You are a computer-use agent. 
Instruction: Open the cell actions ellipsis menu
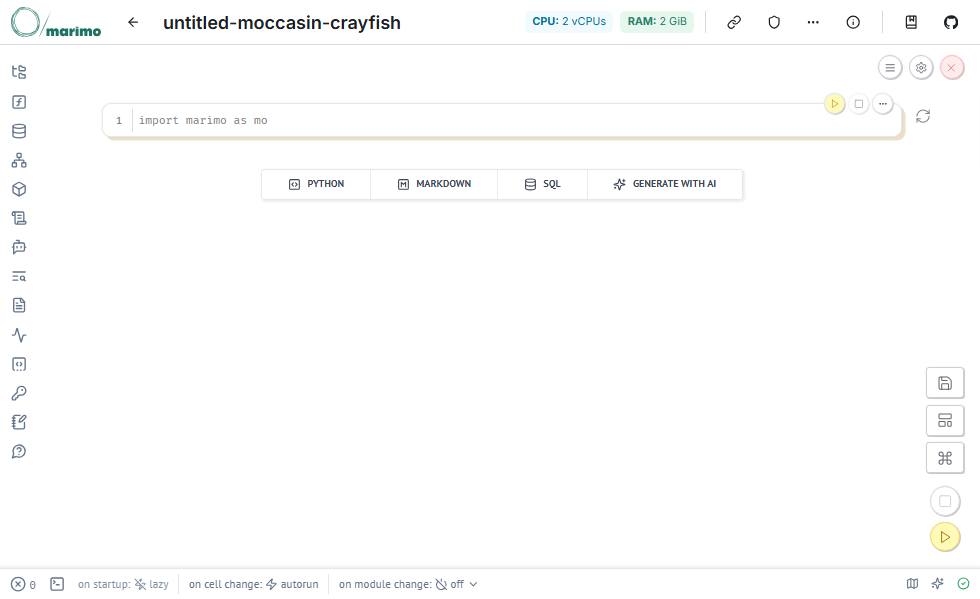[882, 104]
